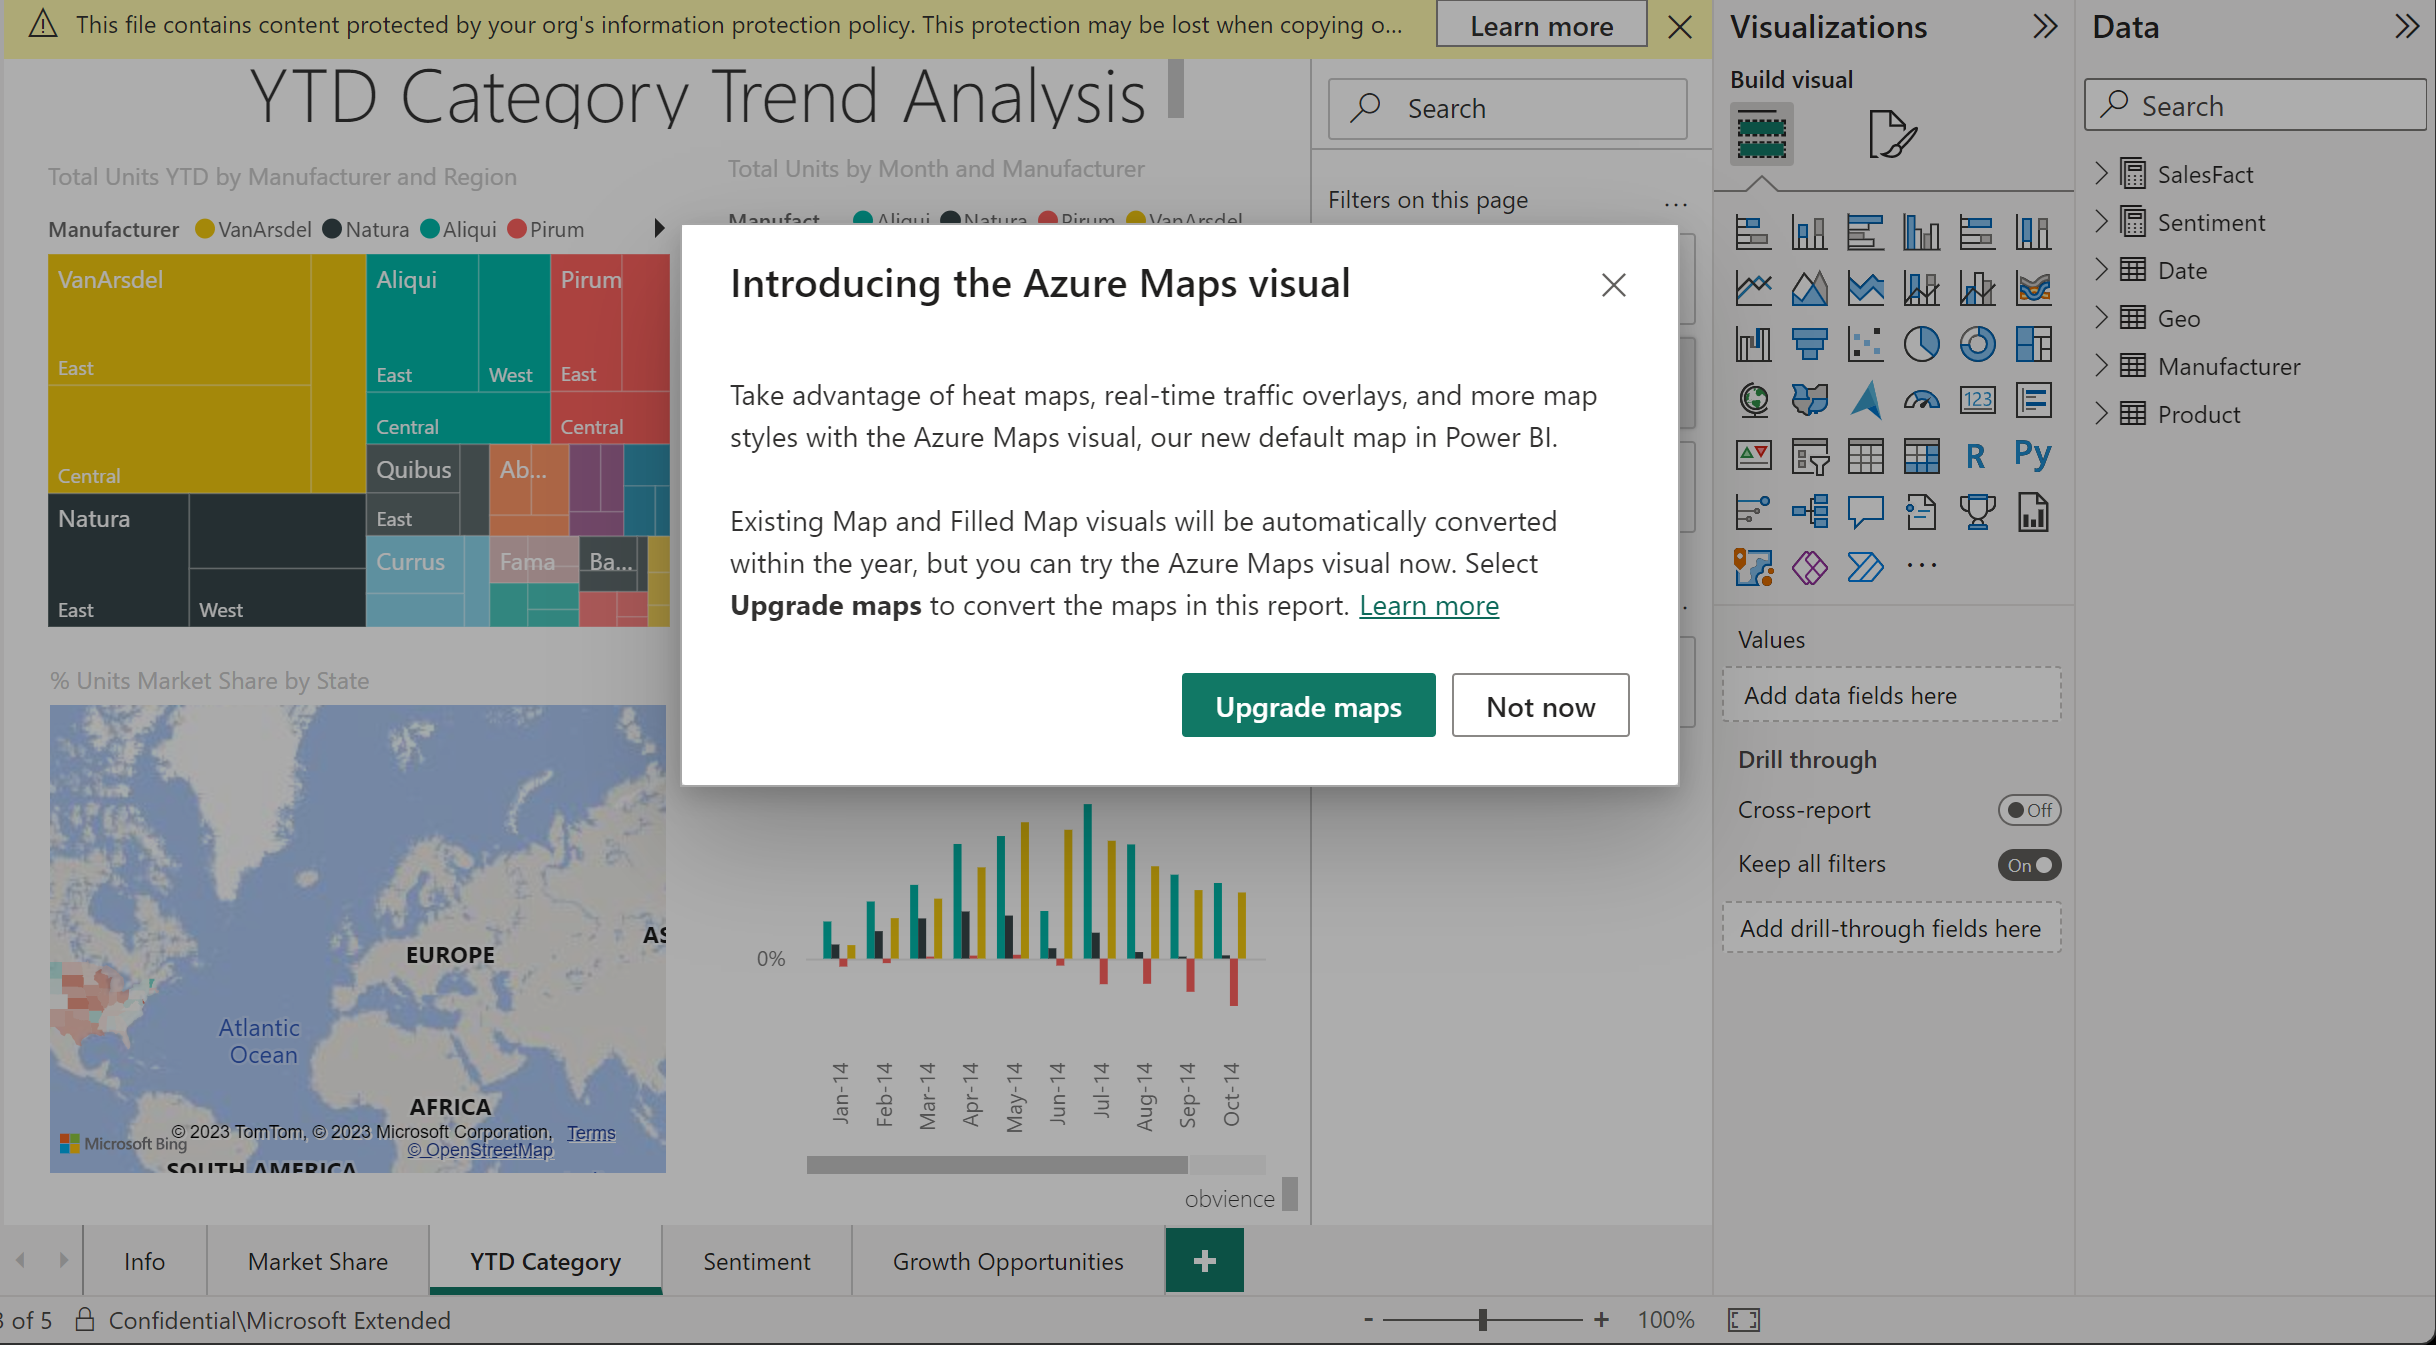Toggle Cross-report drill through off

pyautogui.click(x=2027, y=810)
